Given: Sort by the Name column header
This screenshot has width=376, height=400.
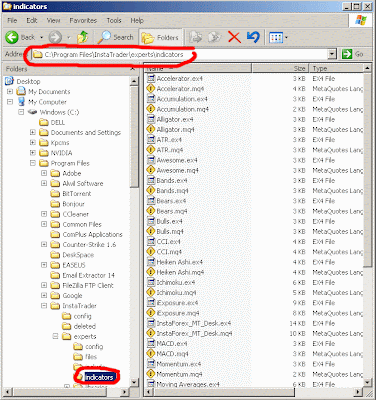Looking at the screenshot, I should point(199,68).
